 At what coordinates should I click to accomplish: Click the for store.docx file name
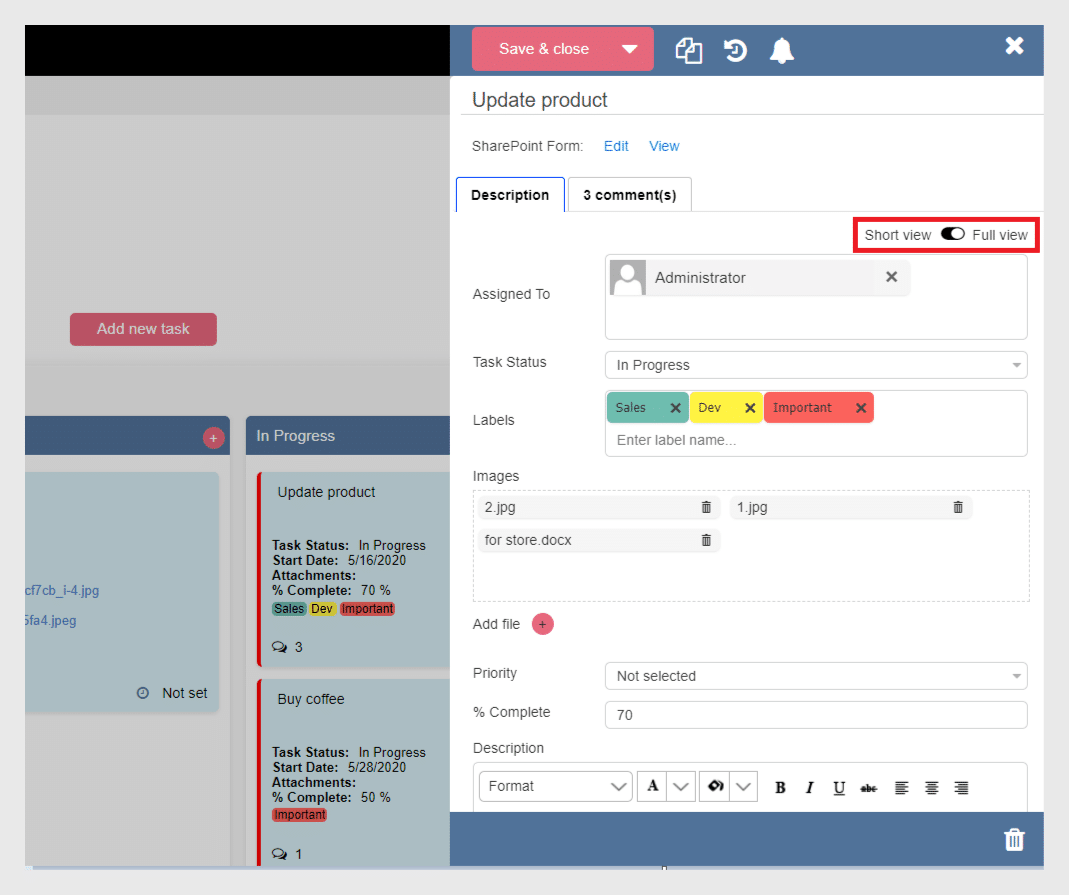tap(528, 540)
